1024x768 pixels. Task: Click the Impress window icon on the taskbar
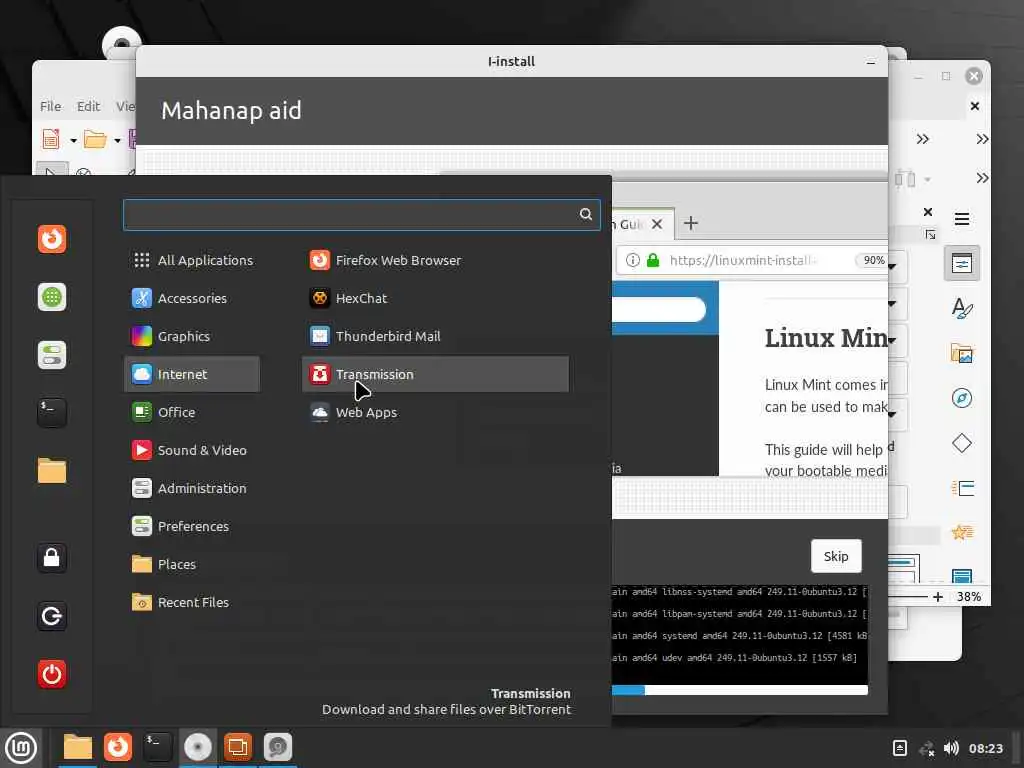[238, 747]
